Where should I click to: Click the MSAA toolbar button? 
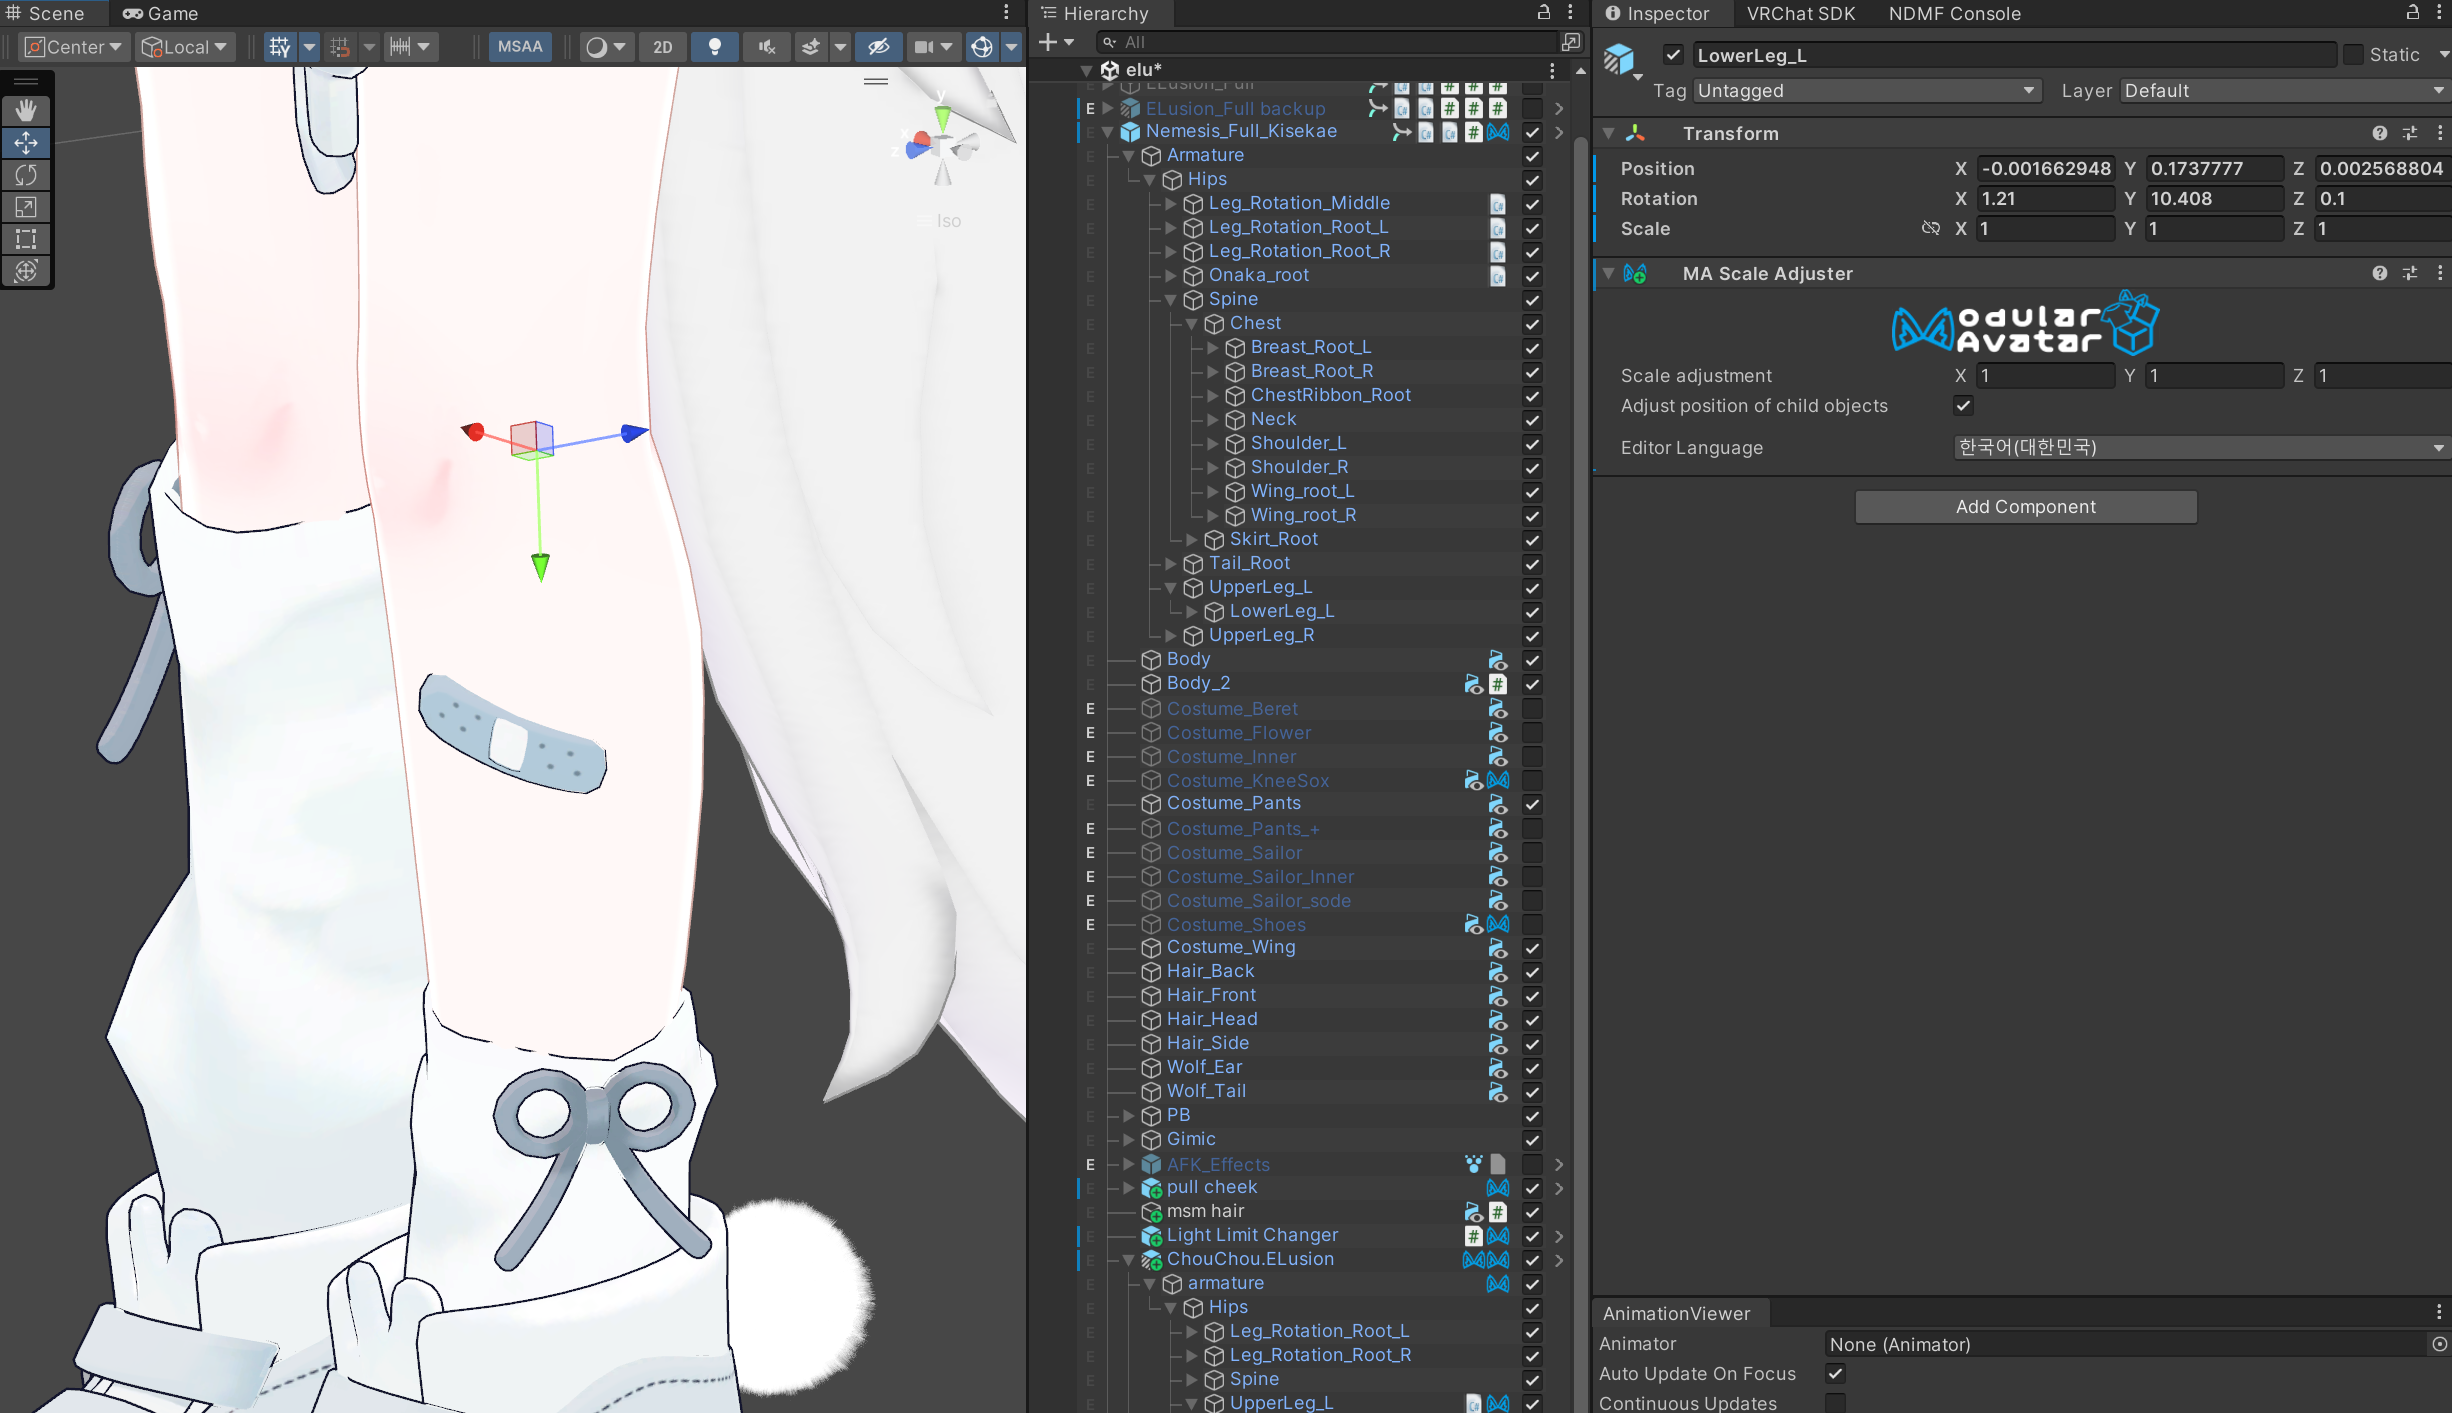tap(520, 47)
